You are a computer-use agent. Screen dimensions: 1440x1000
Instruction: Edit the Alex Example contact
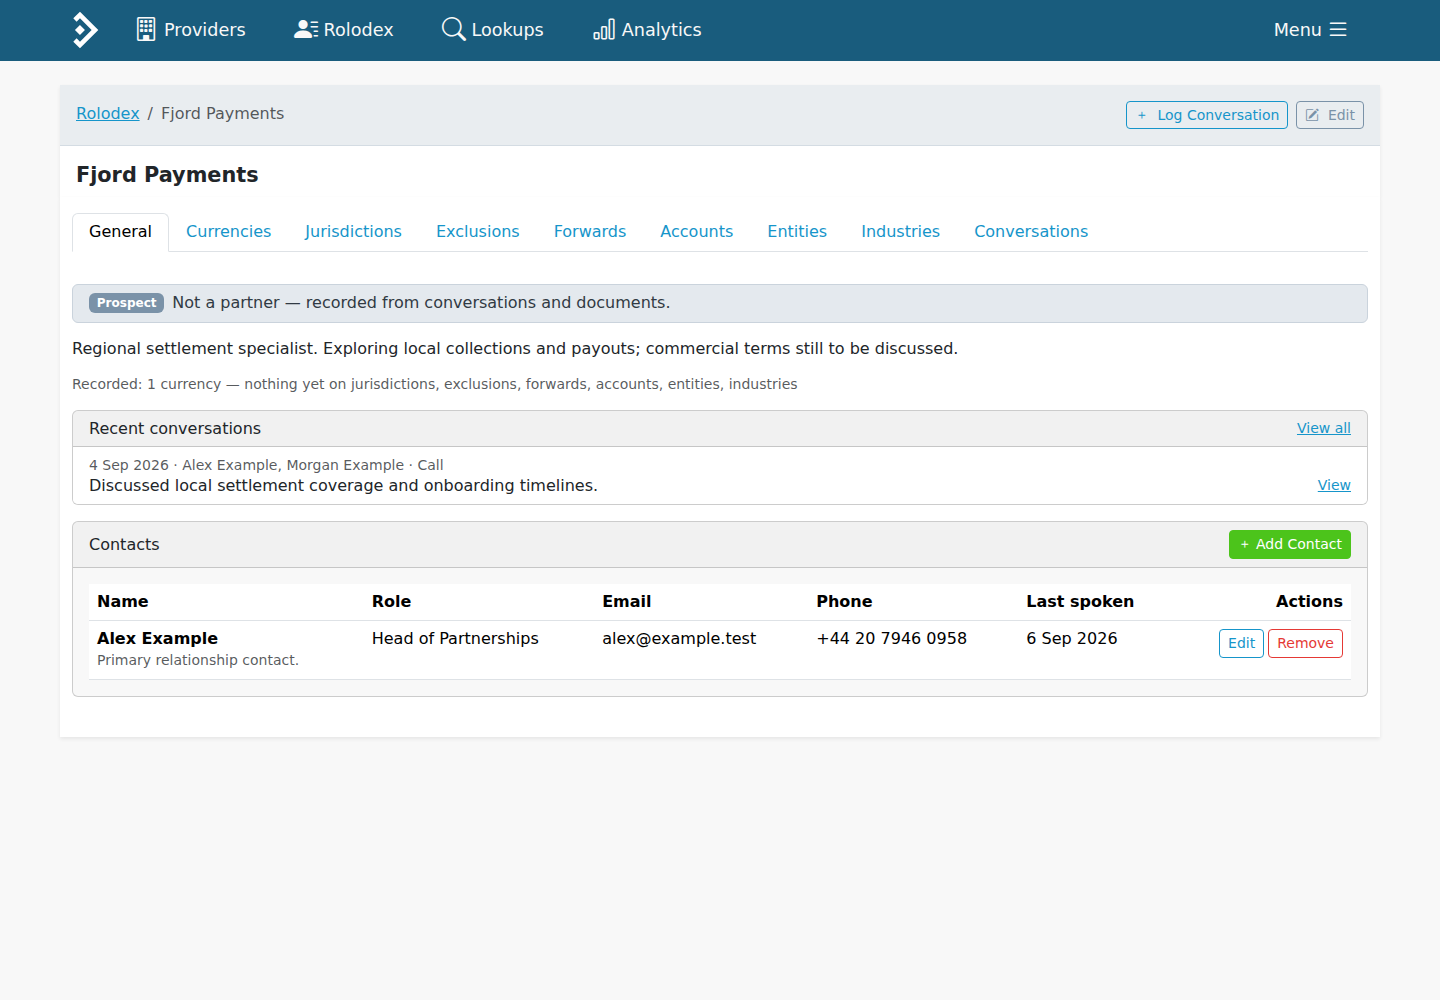[1242, 643]
